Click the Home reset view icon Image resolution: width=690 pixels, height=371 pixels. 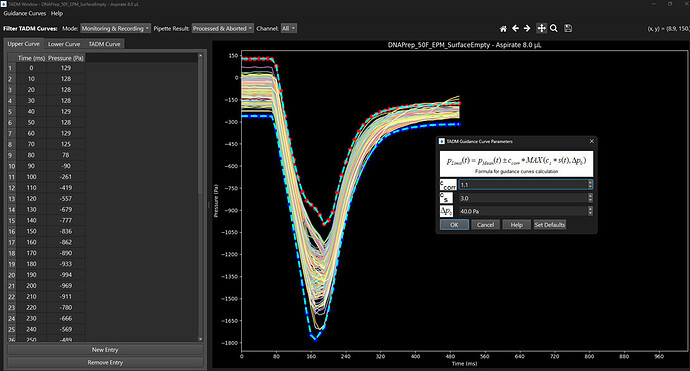point(503,29)
